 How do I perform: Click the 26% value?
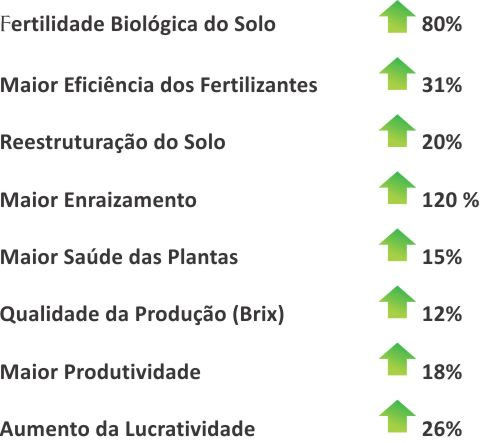pyautogui.click(x=442, y=429)
